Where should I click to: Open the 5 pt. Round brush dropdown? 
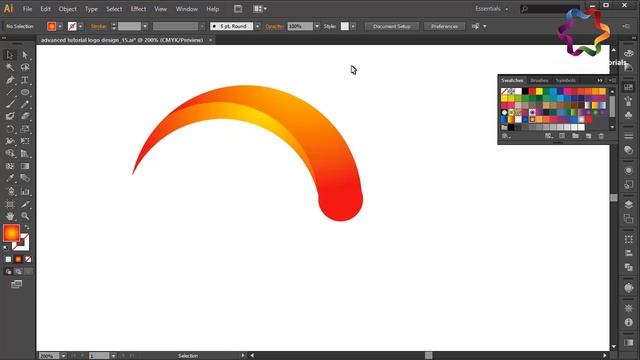[x=258, y=27]
